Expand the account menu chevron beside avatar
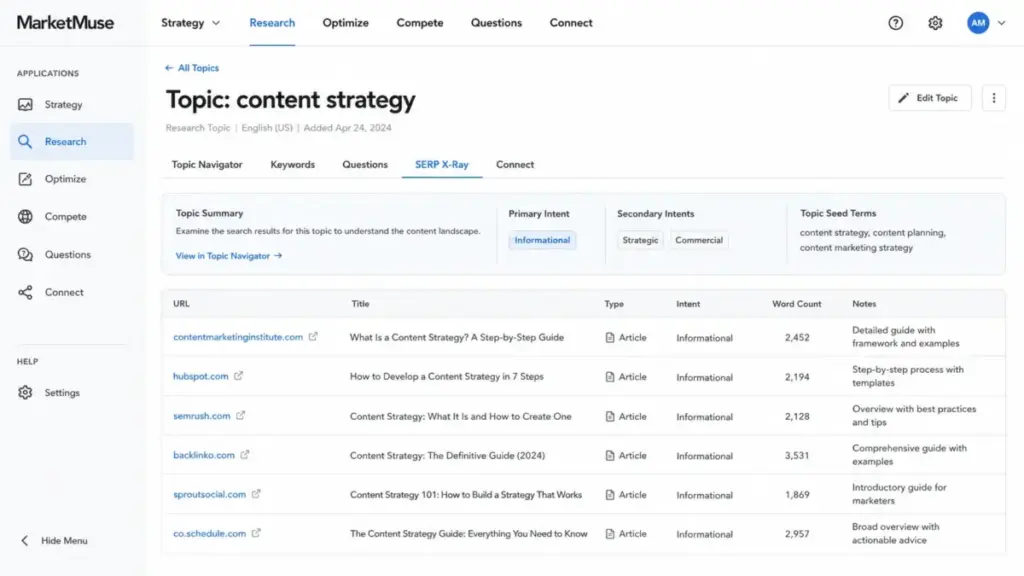 pos(1001,23)
